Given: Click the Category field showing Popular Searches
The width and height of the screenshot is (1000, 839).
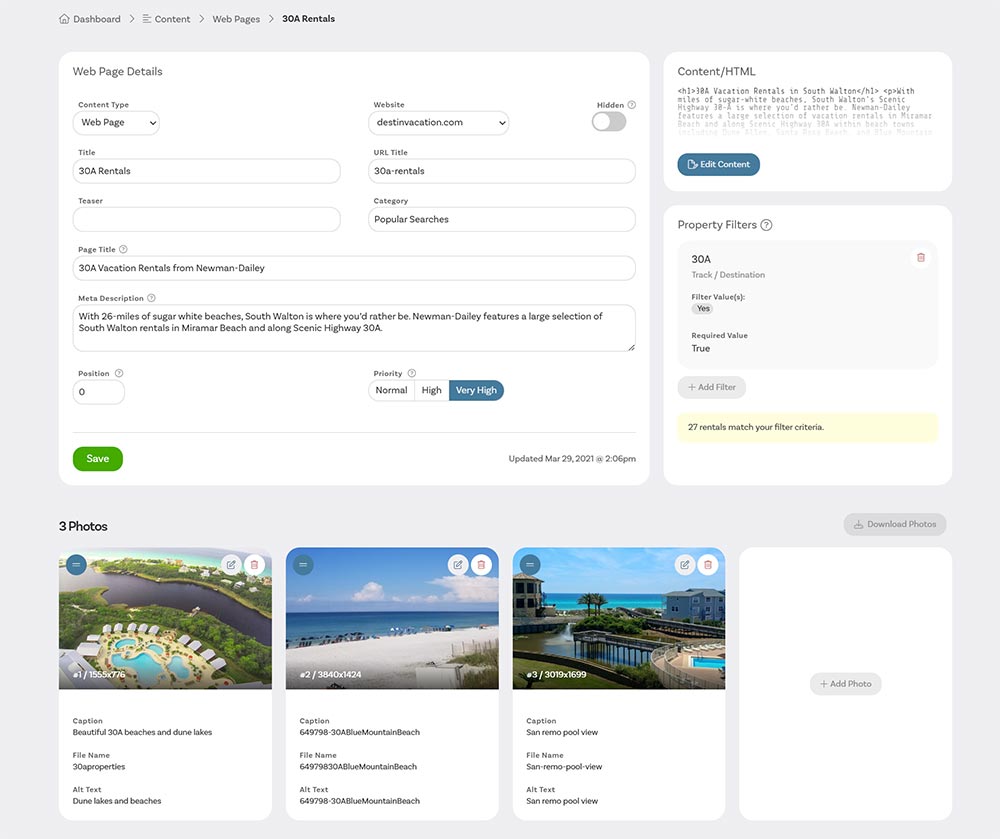Looking at the screenshot, I should tap(501, 219).
